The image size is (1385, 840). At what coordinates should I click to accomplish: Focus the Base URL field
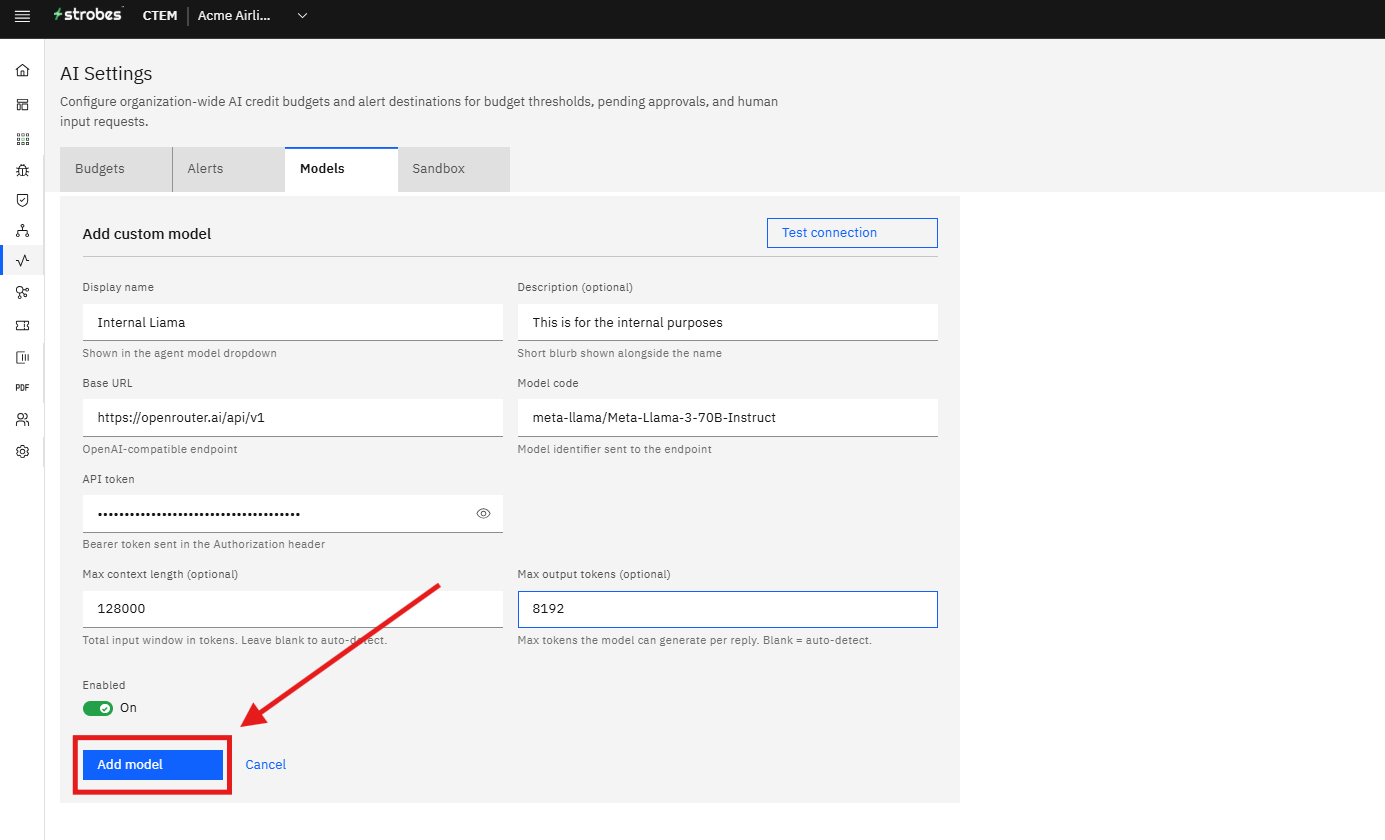coord(293,418)
